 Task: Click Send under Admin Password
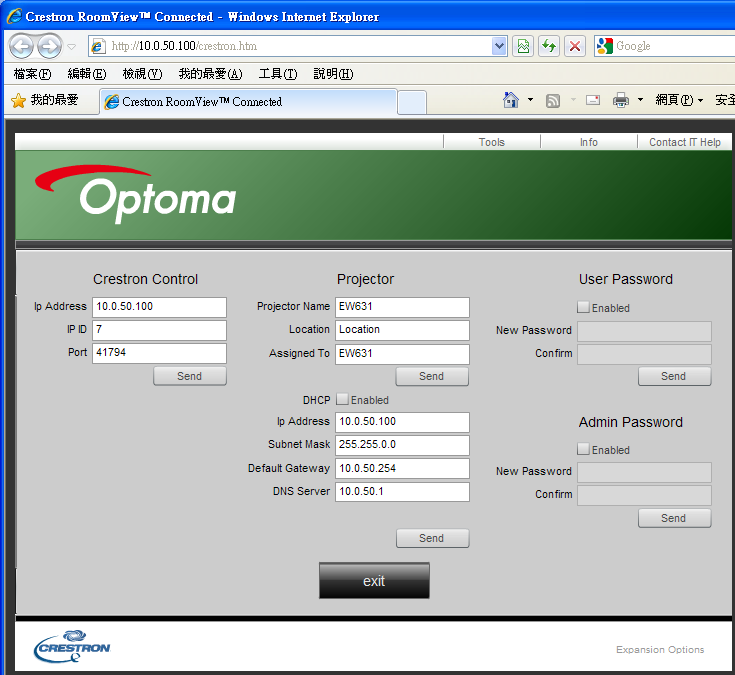pyautogui.click(x=674, y=518)
